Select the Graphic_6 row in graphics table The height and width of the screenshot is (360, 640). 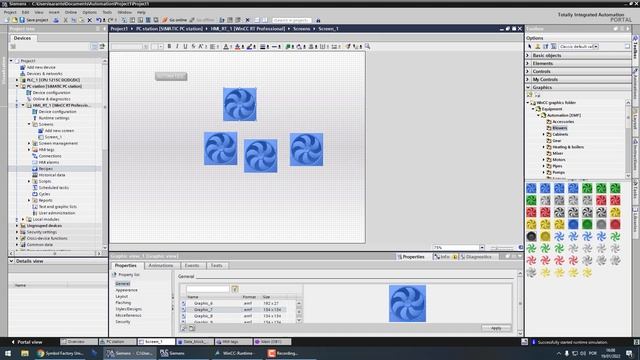pyautogui.click(x=233, y=303)
